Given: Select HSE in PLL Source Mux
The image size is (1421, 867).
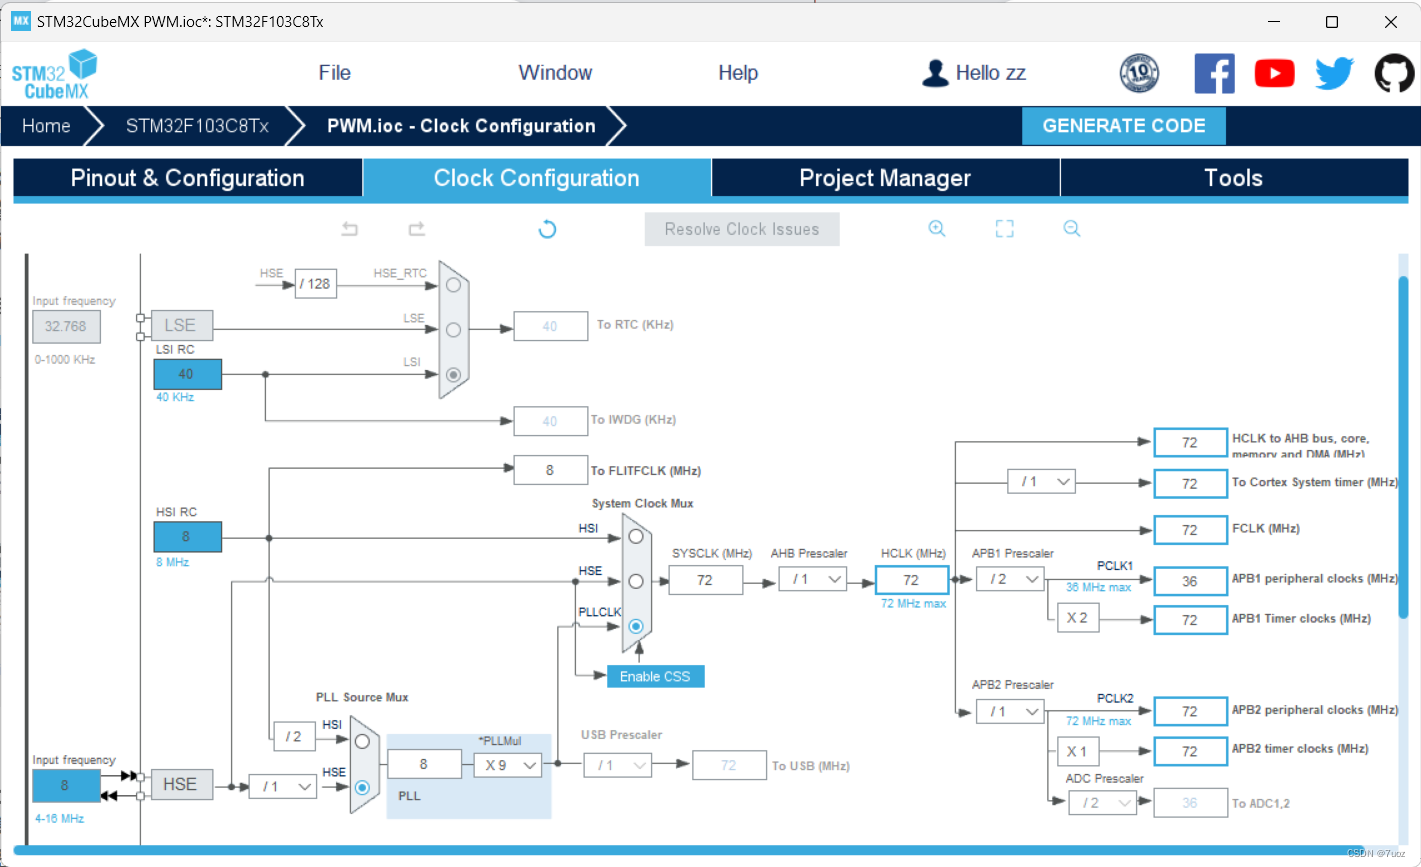Looking at the screenshot, I should tap(362, 787).
